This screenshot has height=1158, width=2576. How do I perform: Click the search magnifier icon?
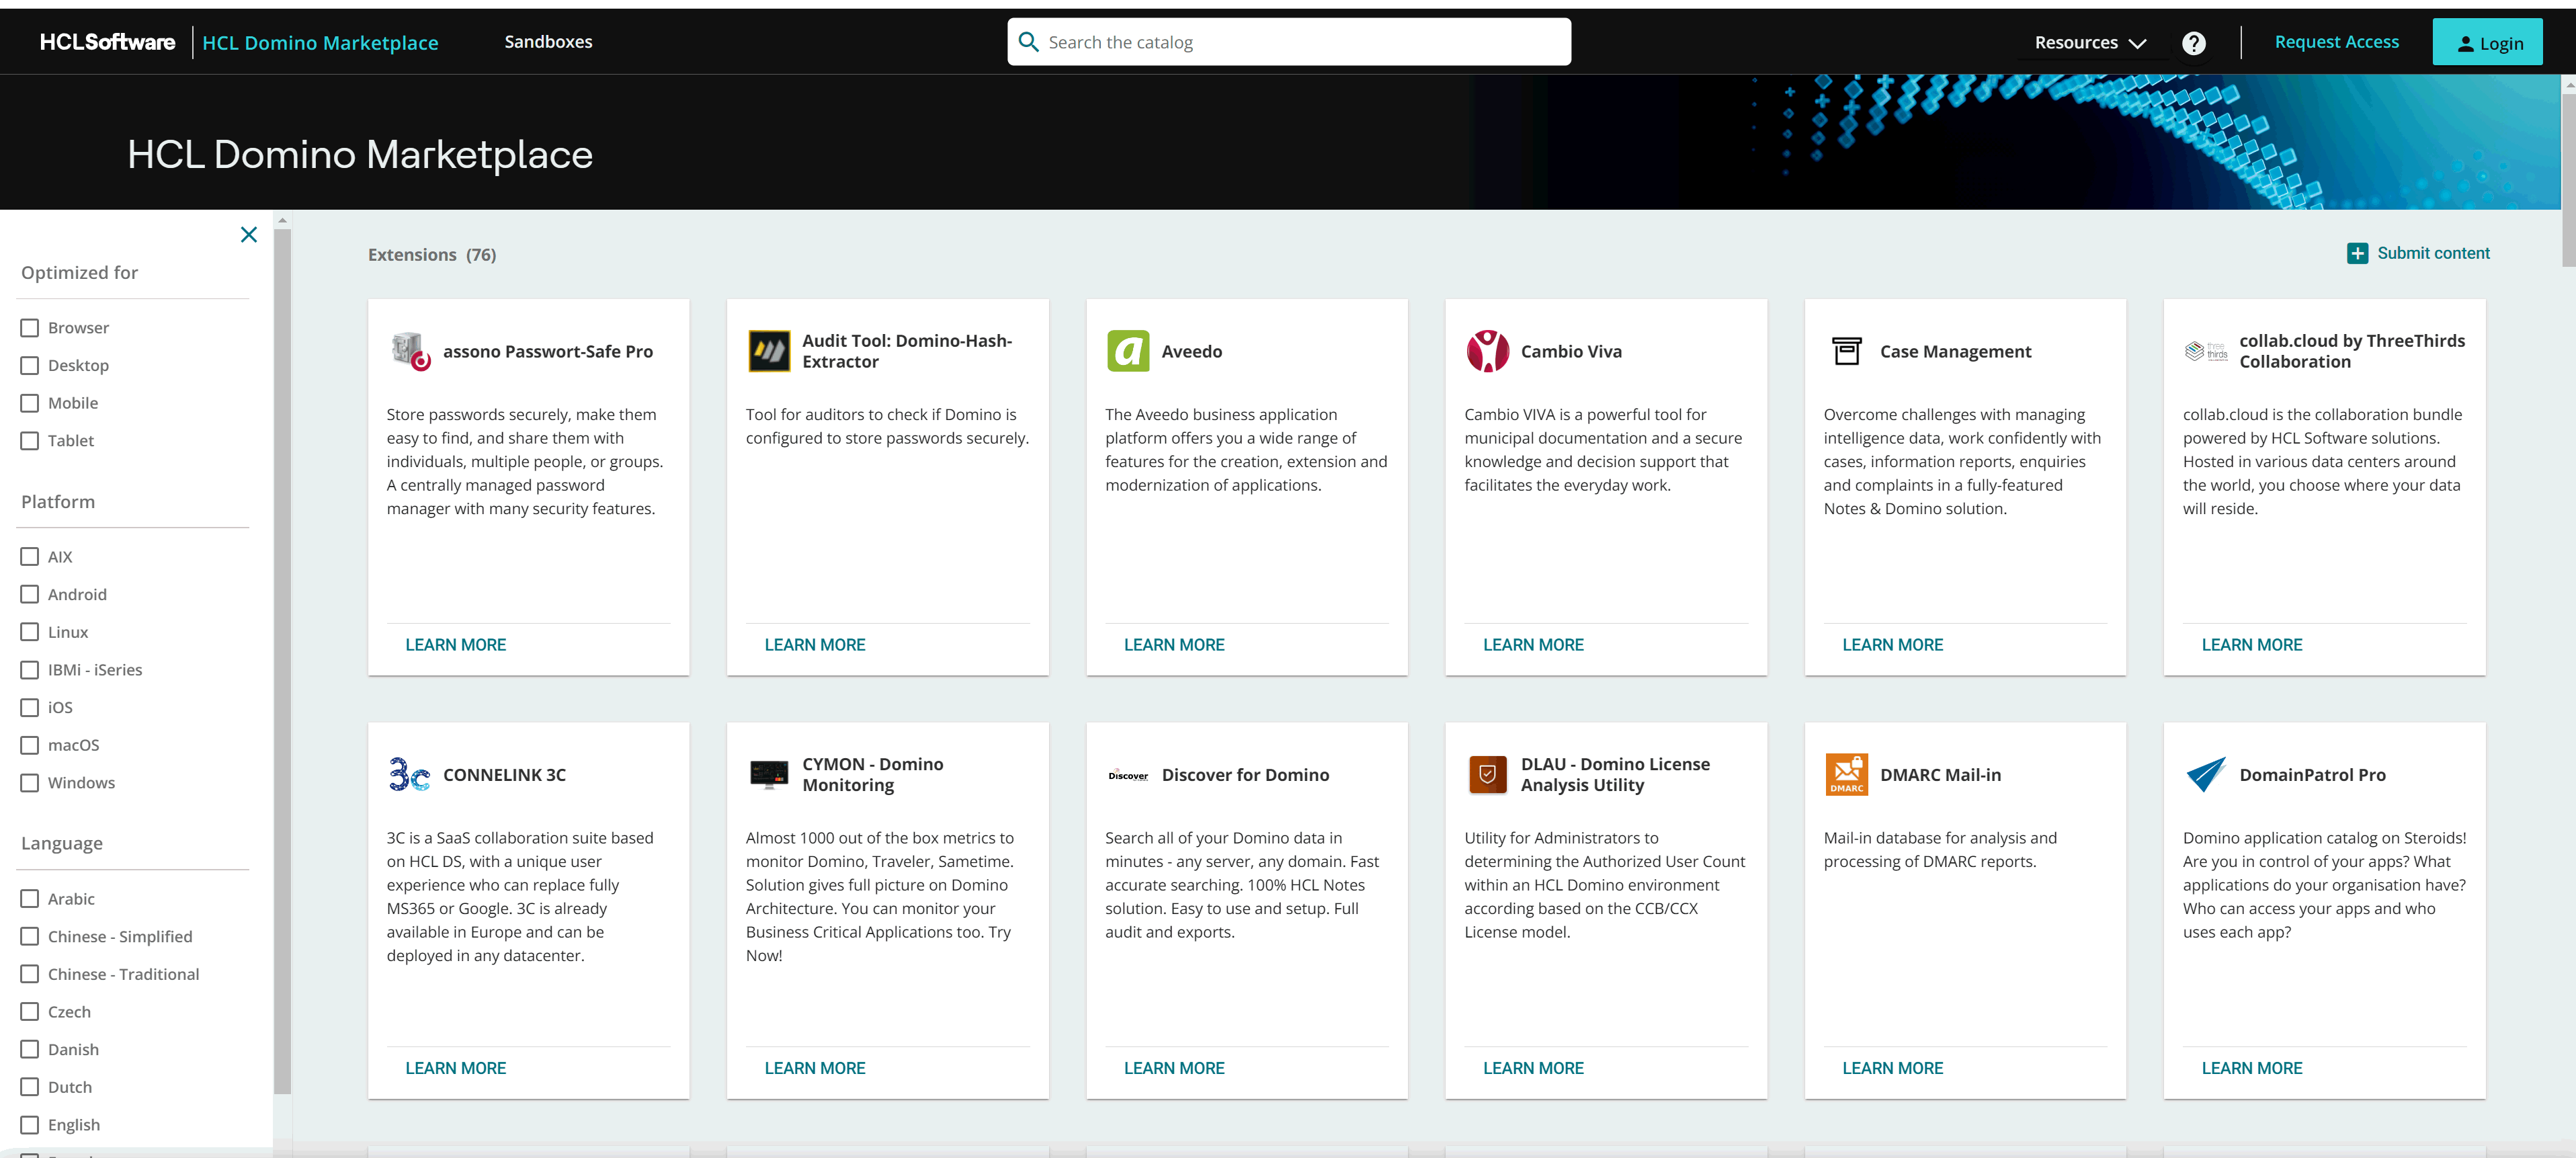(1028, 42)
